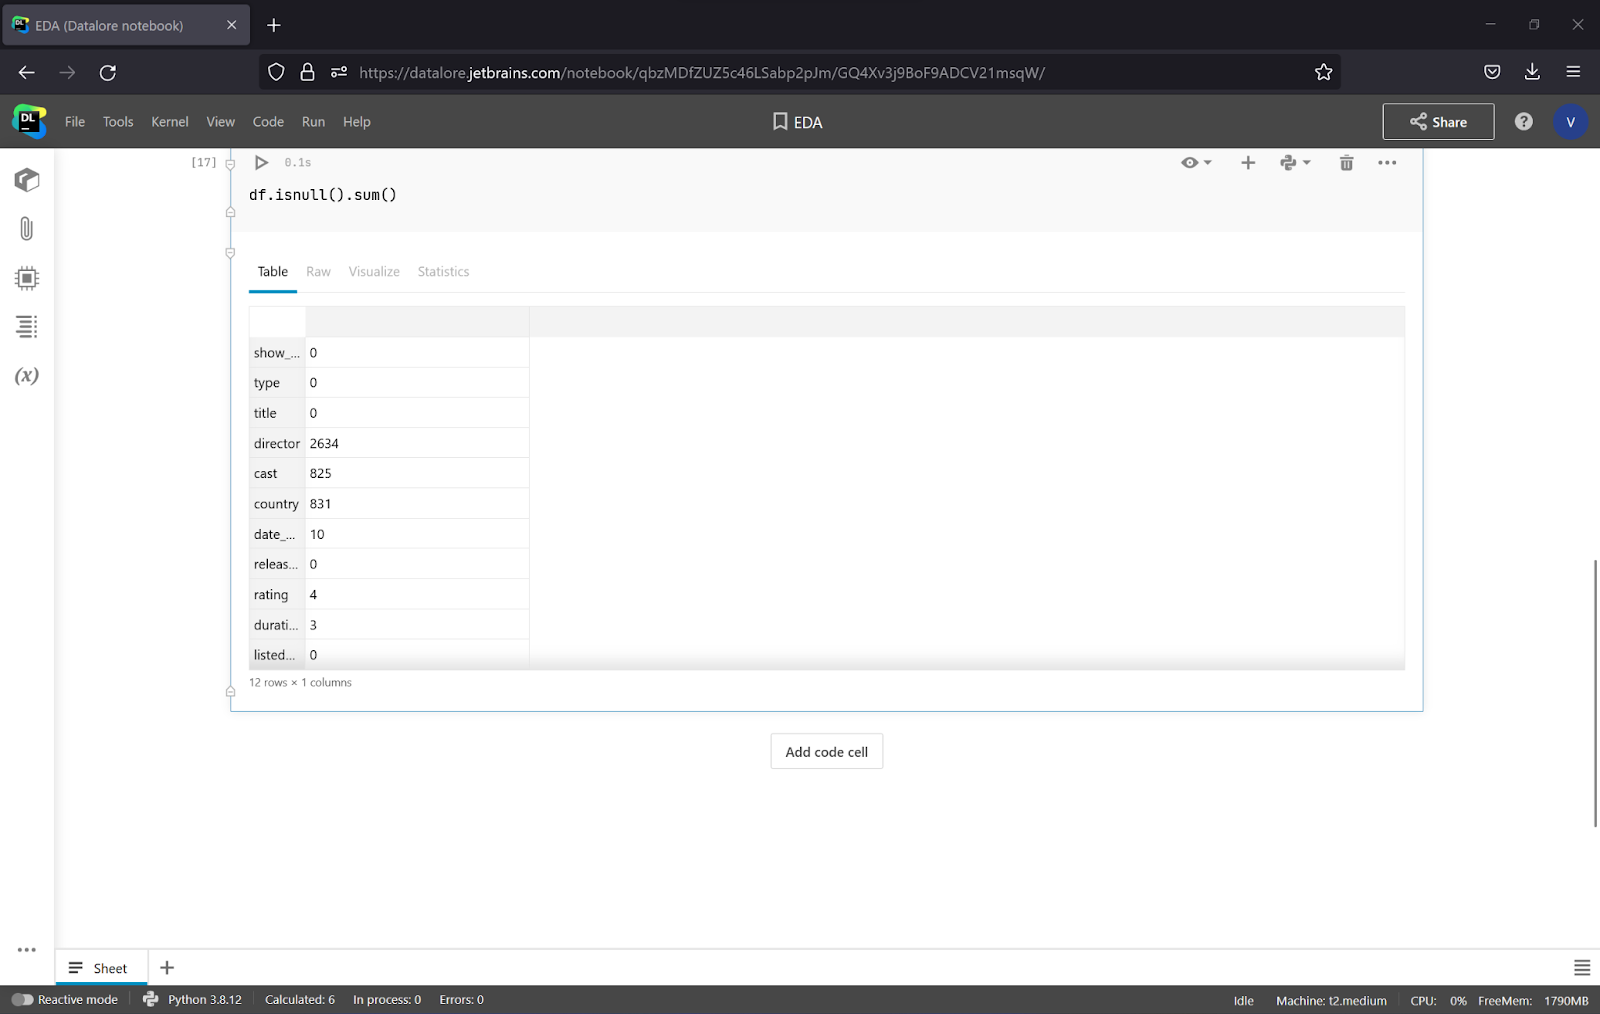Screen dimensions: 1600x1014
Task: Click Add code cell button
Action: (x=826, y=751)
